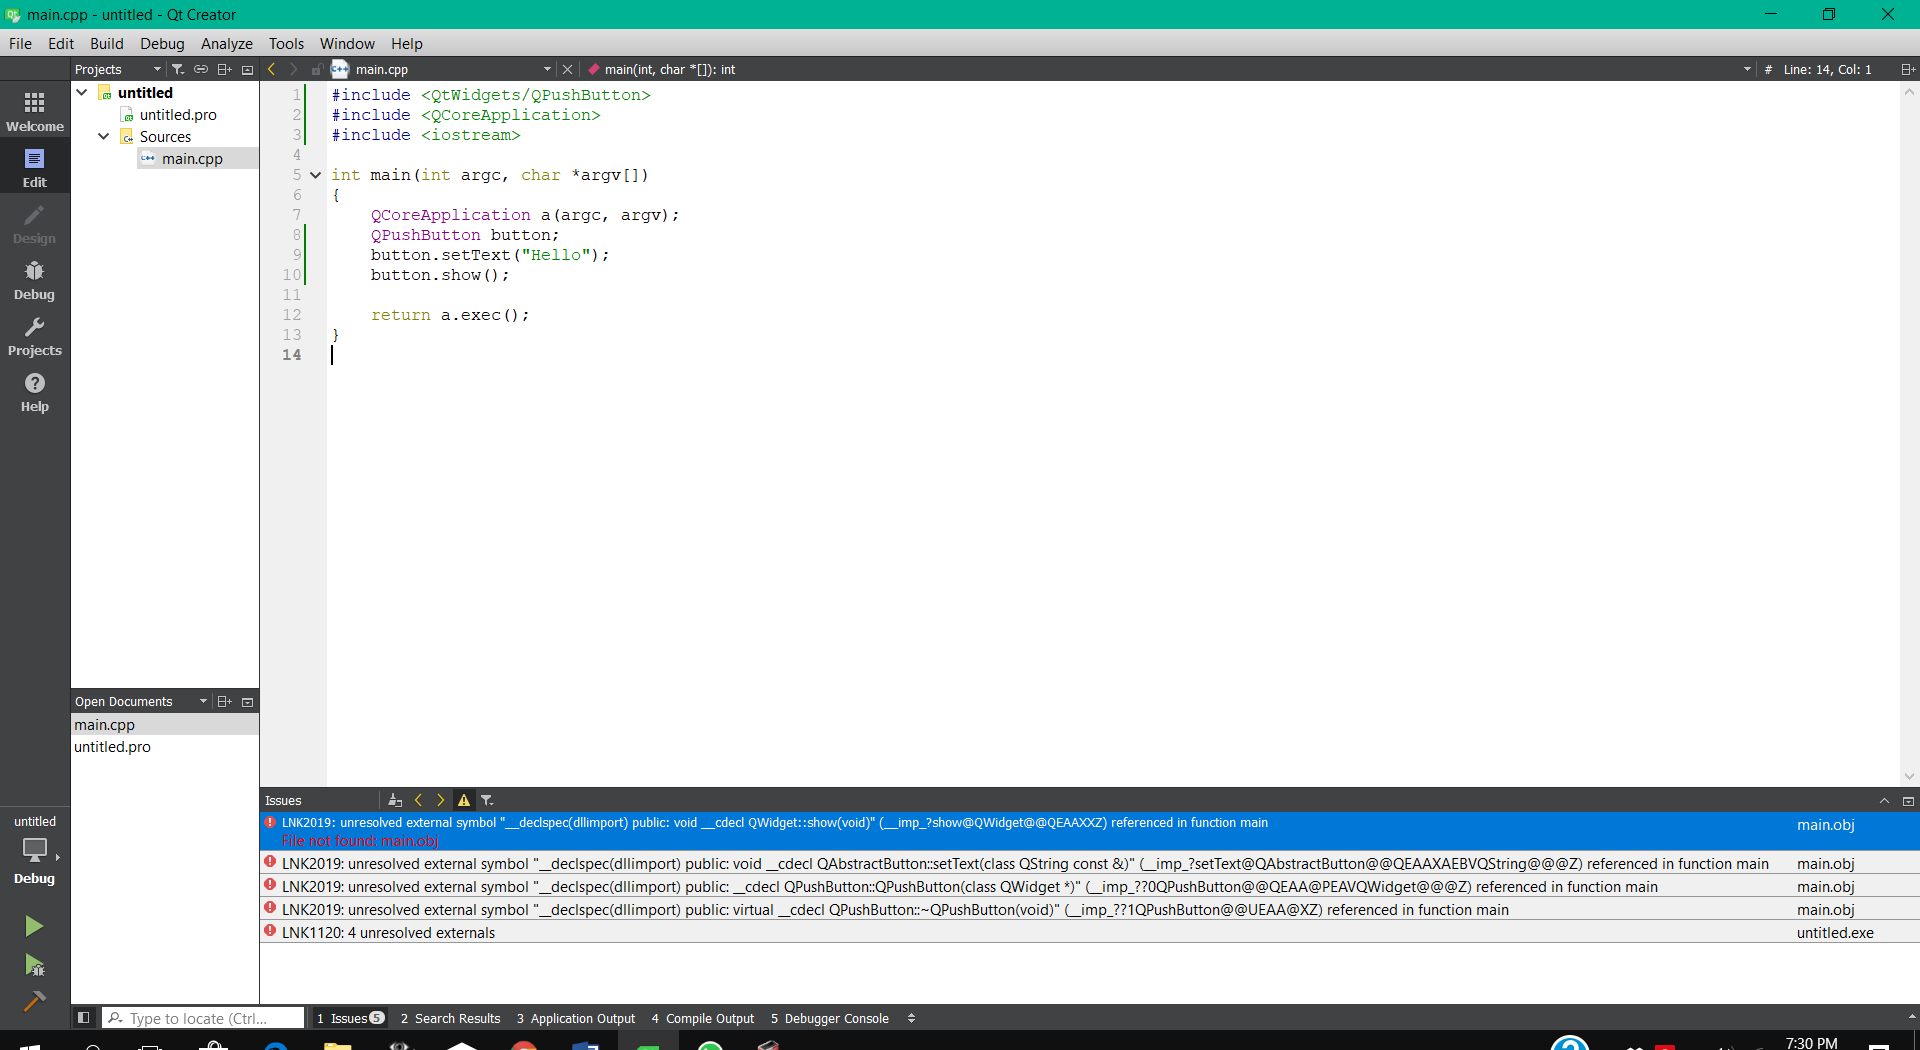Close the Issues output pane
This screenshot has height=1050, width=1920.
click(x=1908, y=800)
